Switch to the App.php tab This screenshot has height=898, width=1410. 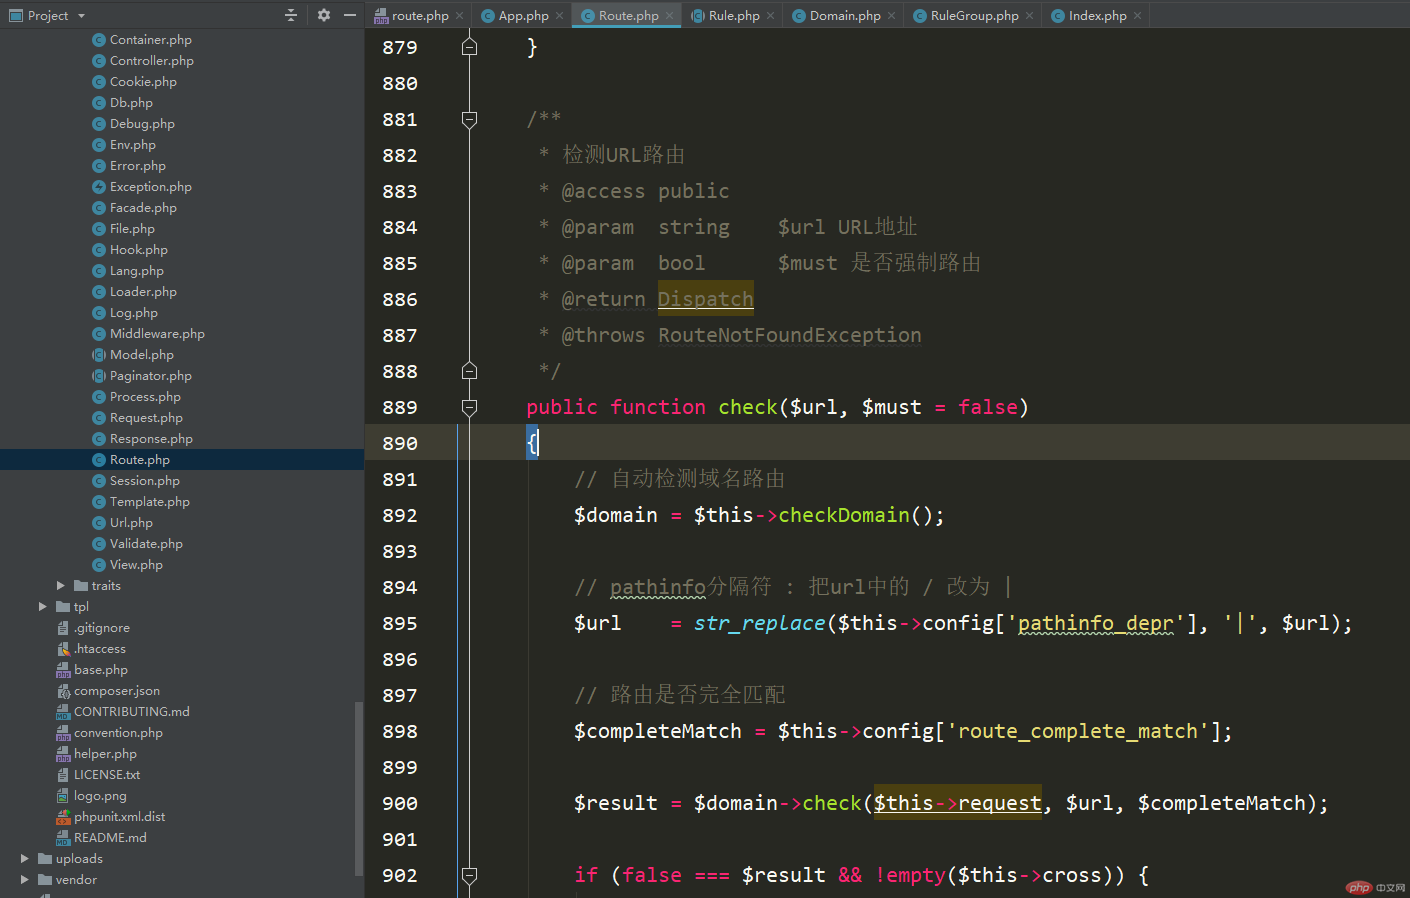(x=523, y=15)
